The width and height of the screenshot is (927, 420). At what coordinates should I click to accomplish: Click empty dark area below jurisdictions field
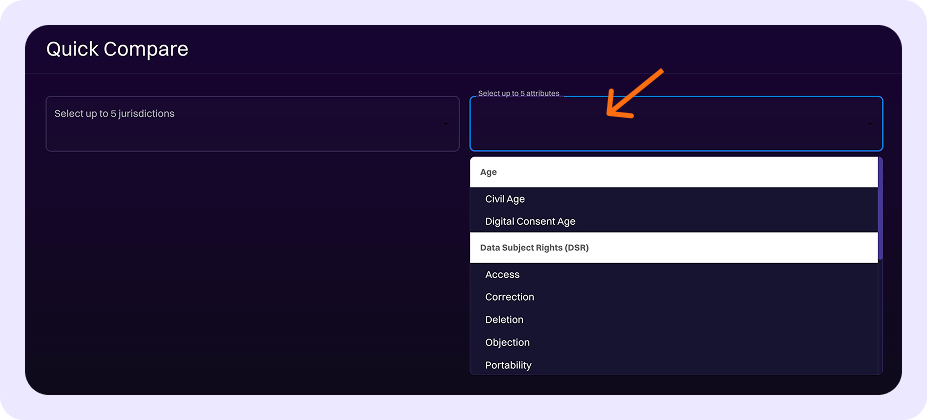(x=250, y=270)
